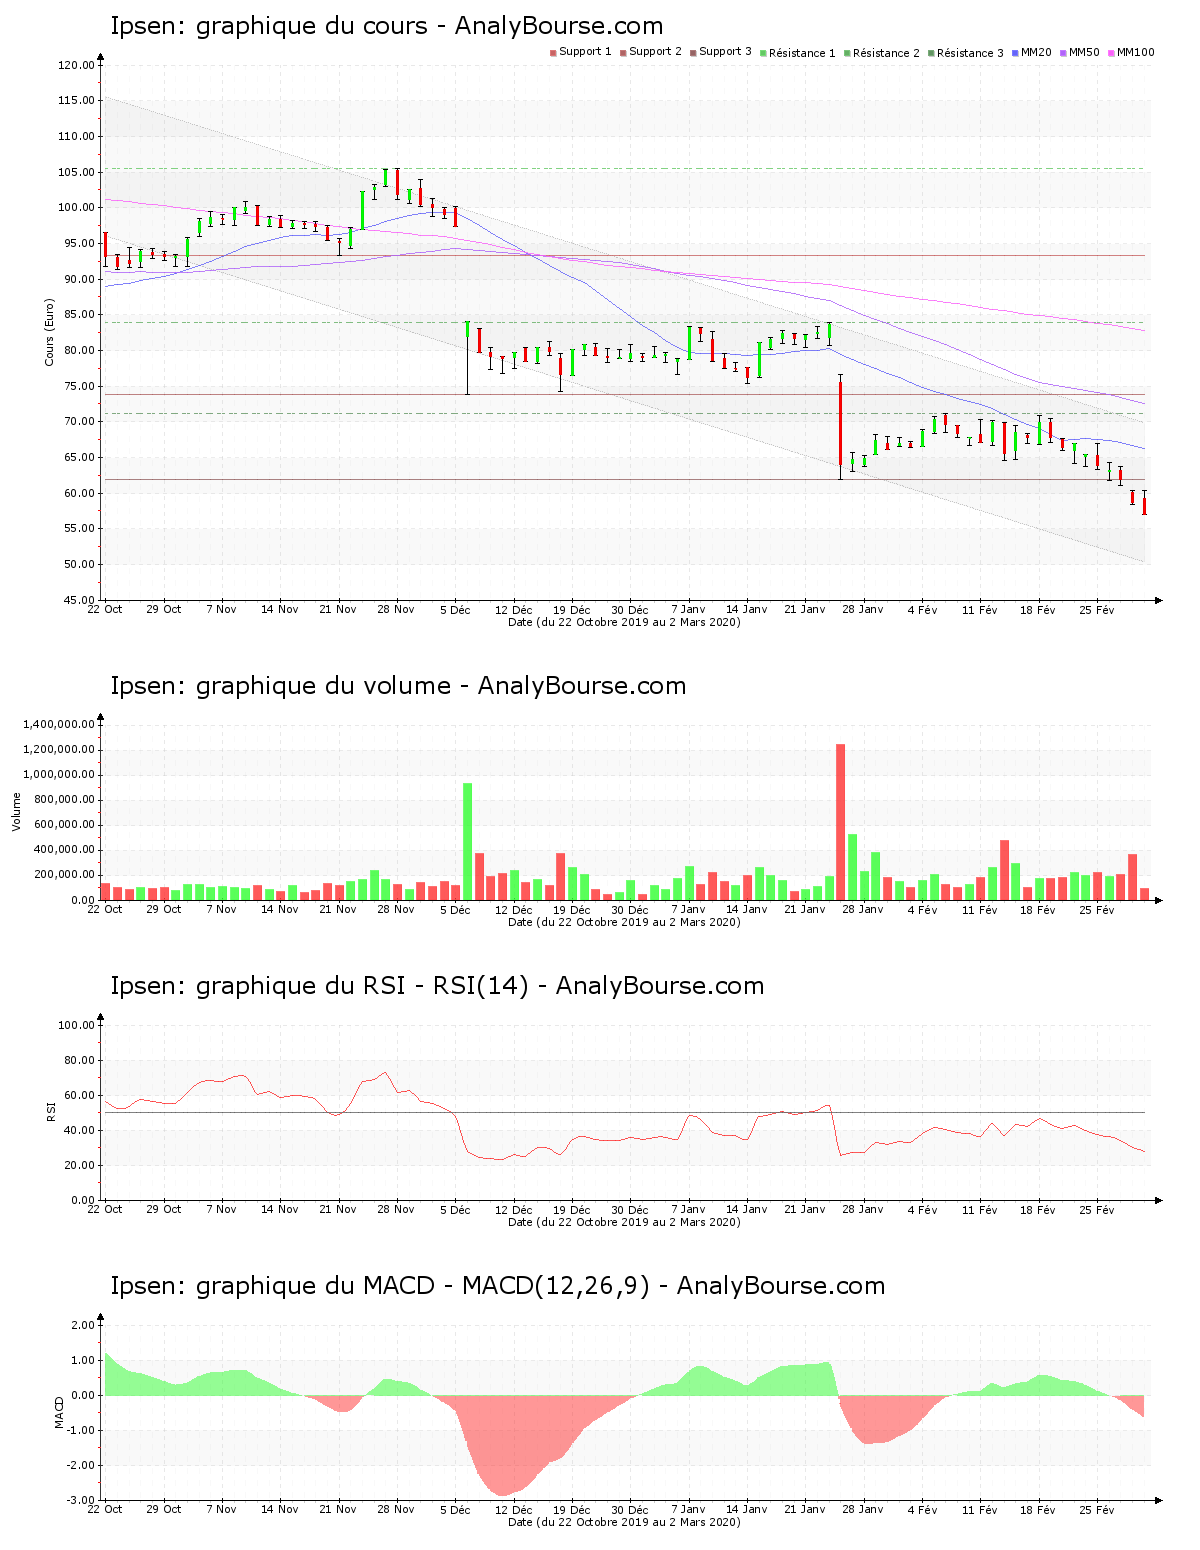The width and height of the screenshot is (1200, 1550).
Task: Click '12 Déc' on the MACD chart date axis
Action: tap(513, 1509)
